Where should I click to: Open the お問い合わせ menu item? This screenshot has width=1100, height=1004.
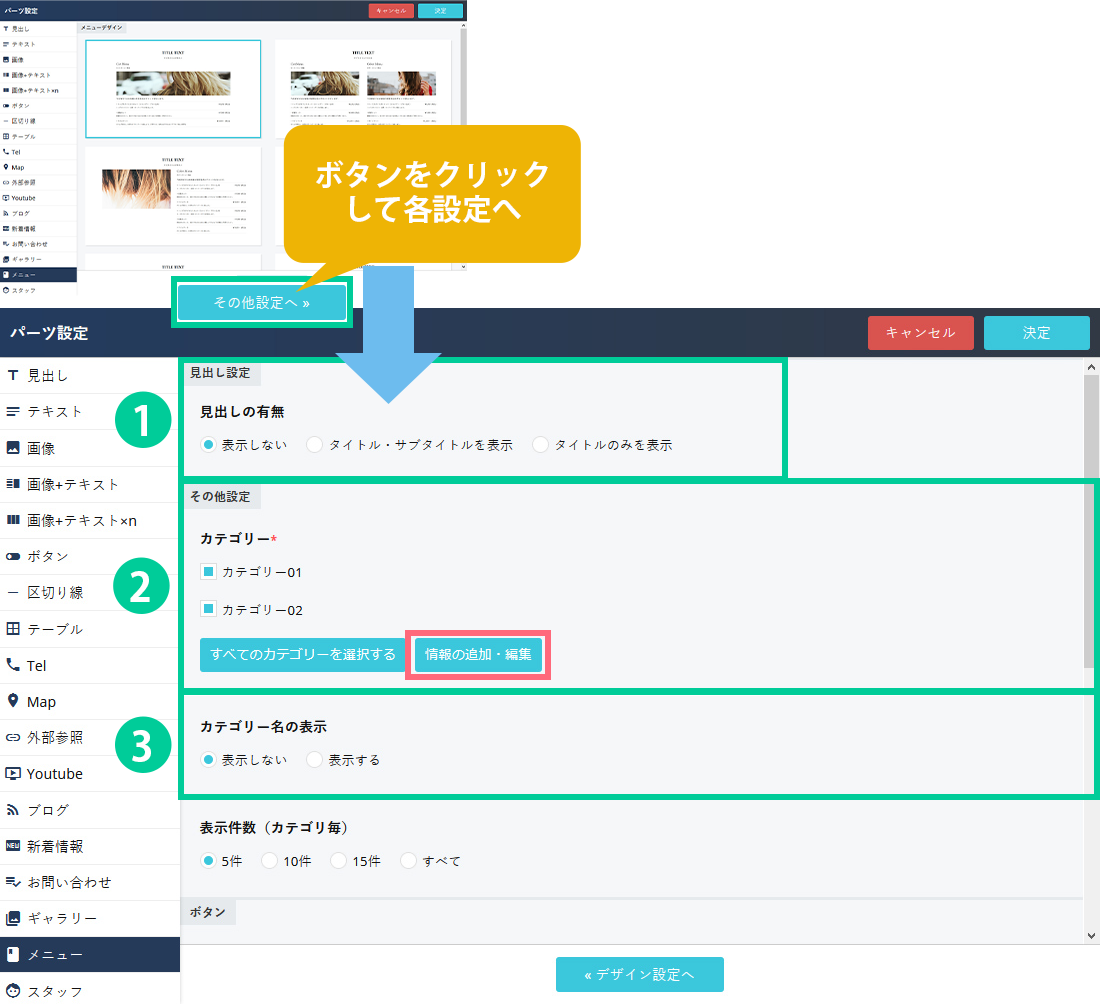(69, 882)
